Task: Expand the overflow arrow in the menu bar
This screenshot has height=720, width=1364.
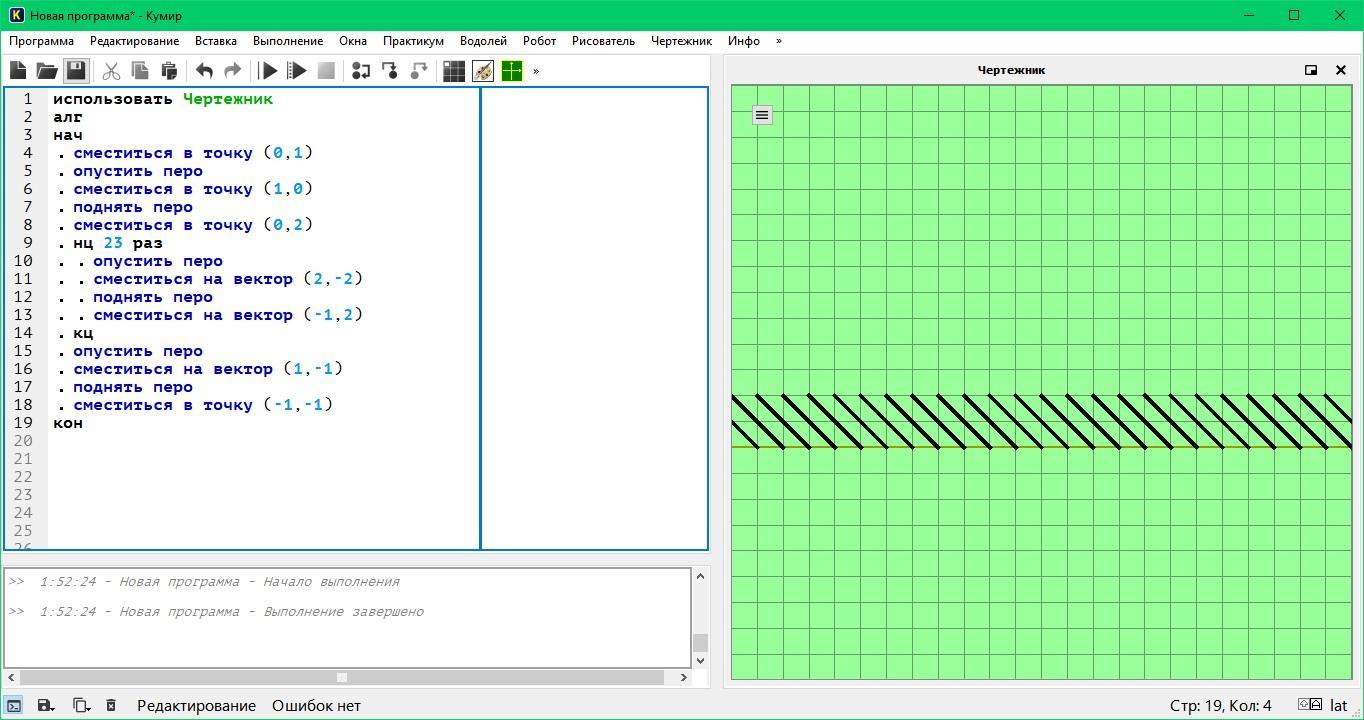Action: (x=779, y=41)
